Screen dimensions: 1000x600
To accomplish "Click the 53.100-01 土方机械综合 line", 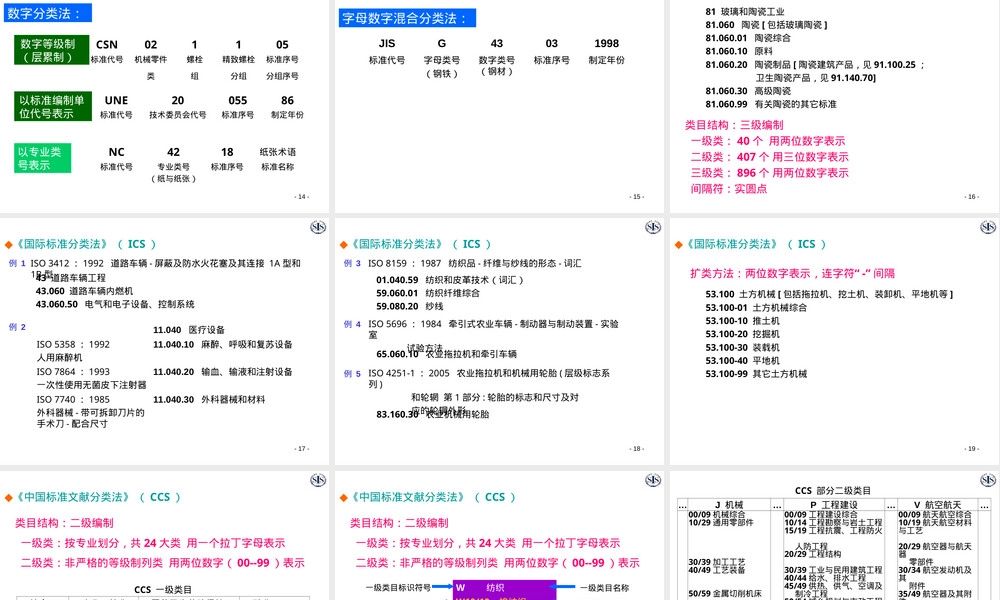I will pyautogui.click(x=756, y=307).
